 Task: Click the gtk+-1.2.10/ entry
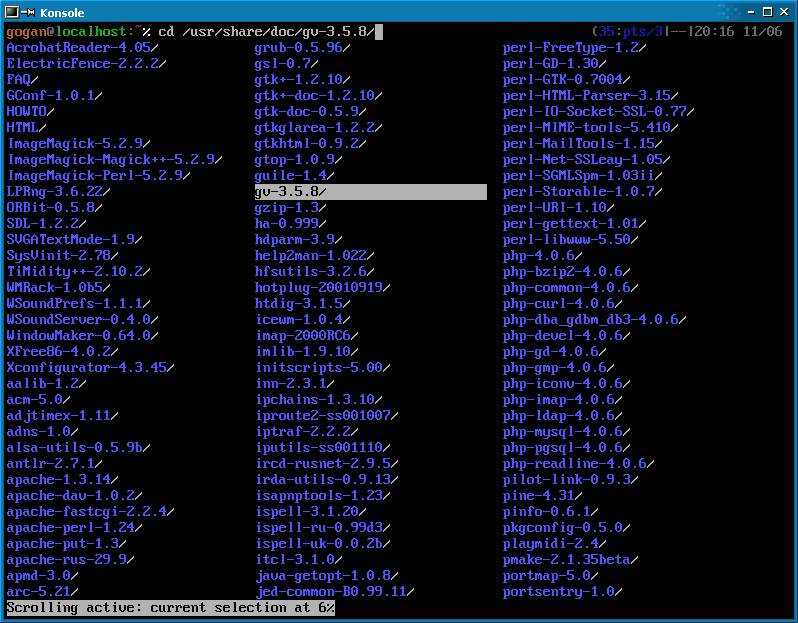click(302, 80)
